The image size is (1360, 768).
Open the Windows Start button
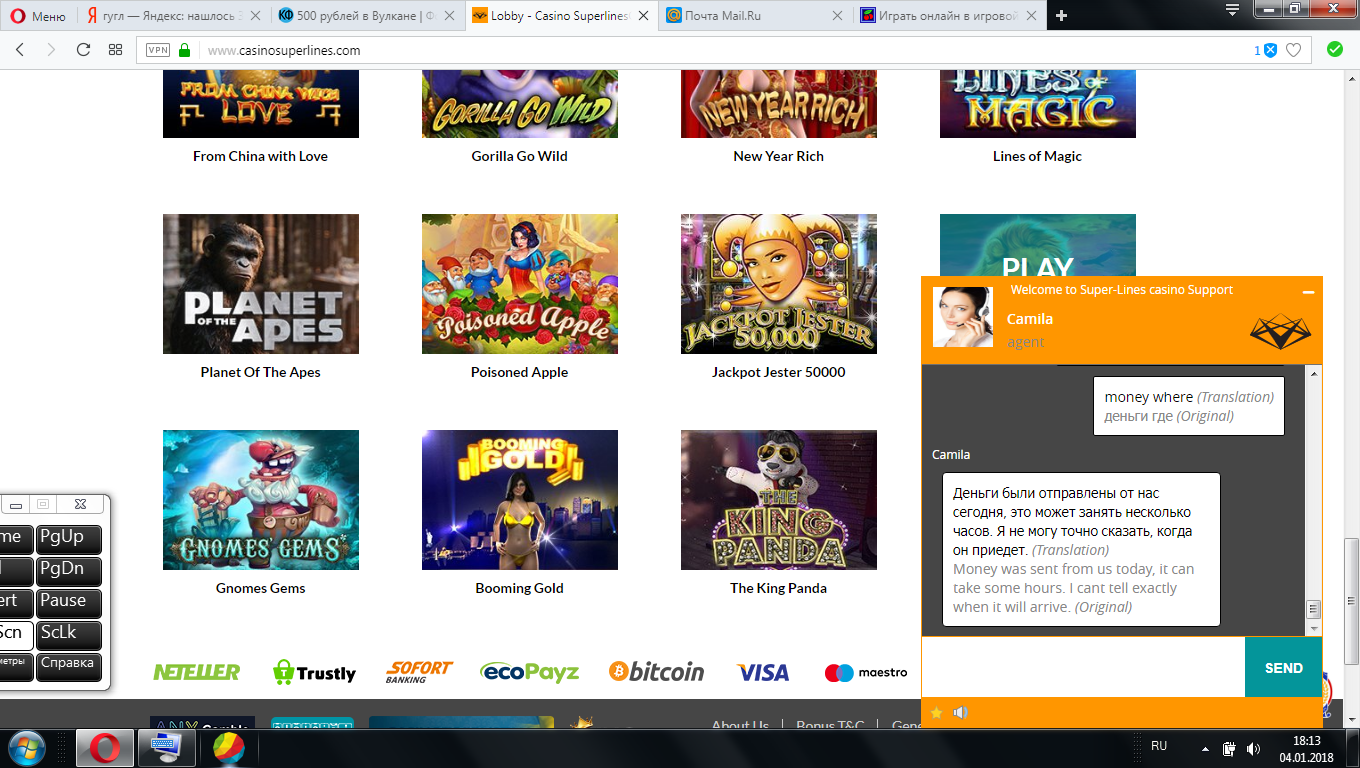coord(27,748)
